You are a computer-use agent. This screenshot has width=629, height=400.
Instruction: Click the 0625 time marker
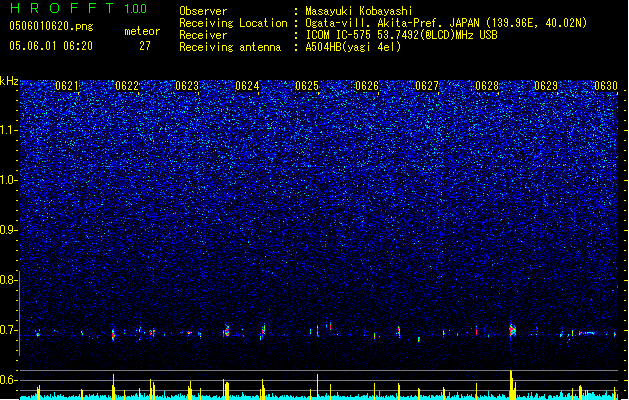(307, 86)
